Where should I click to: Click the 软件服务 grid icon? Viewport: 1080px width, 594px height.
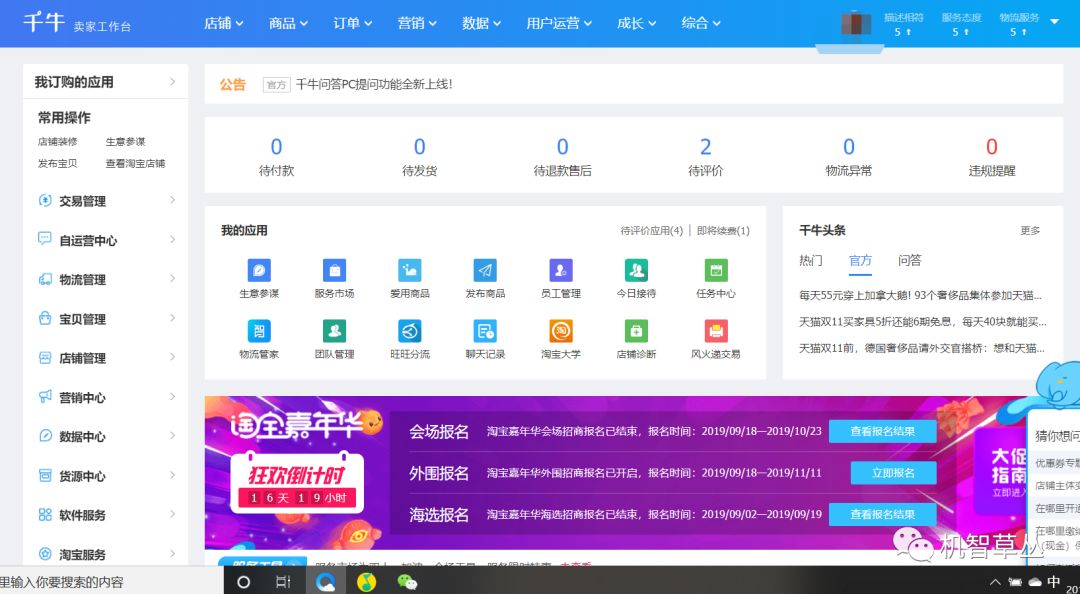coord(45,514)
